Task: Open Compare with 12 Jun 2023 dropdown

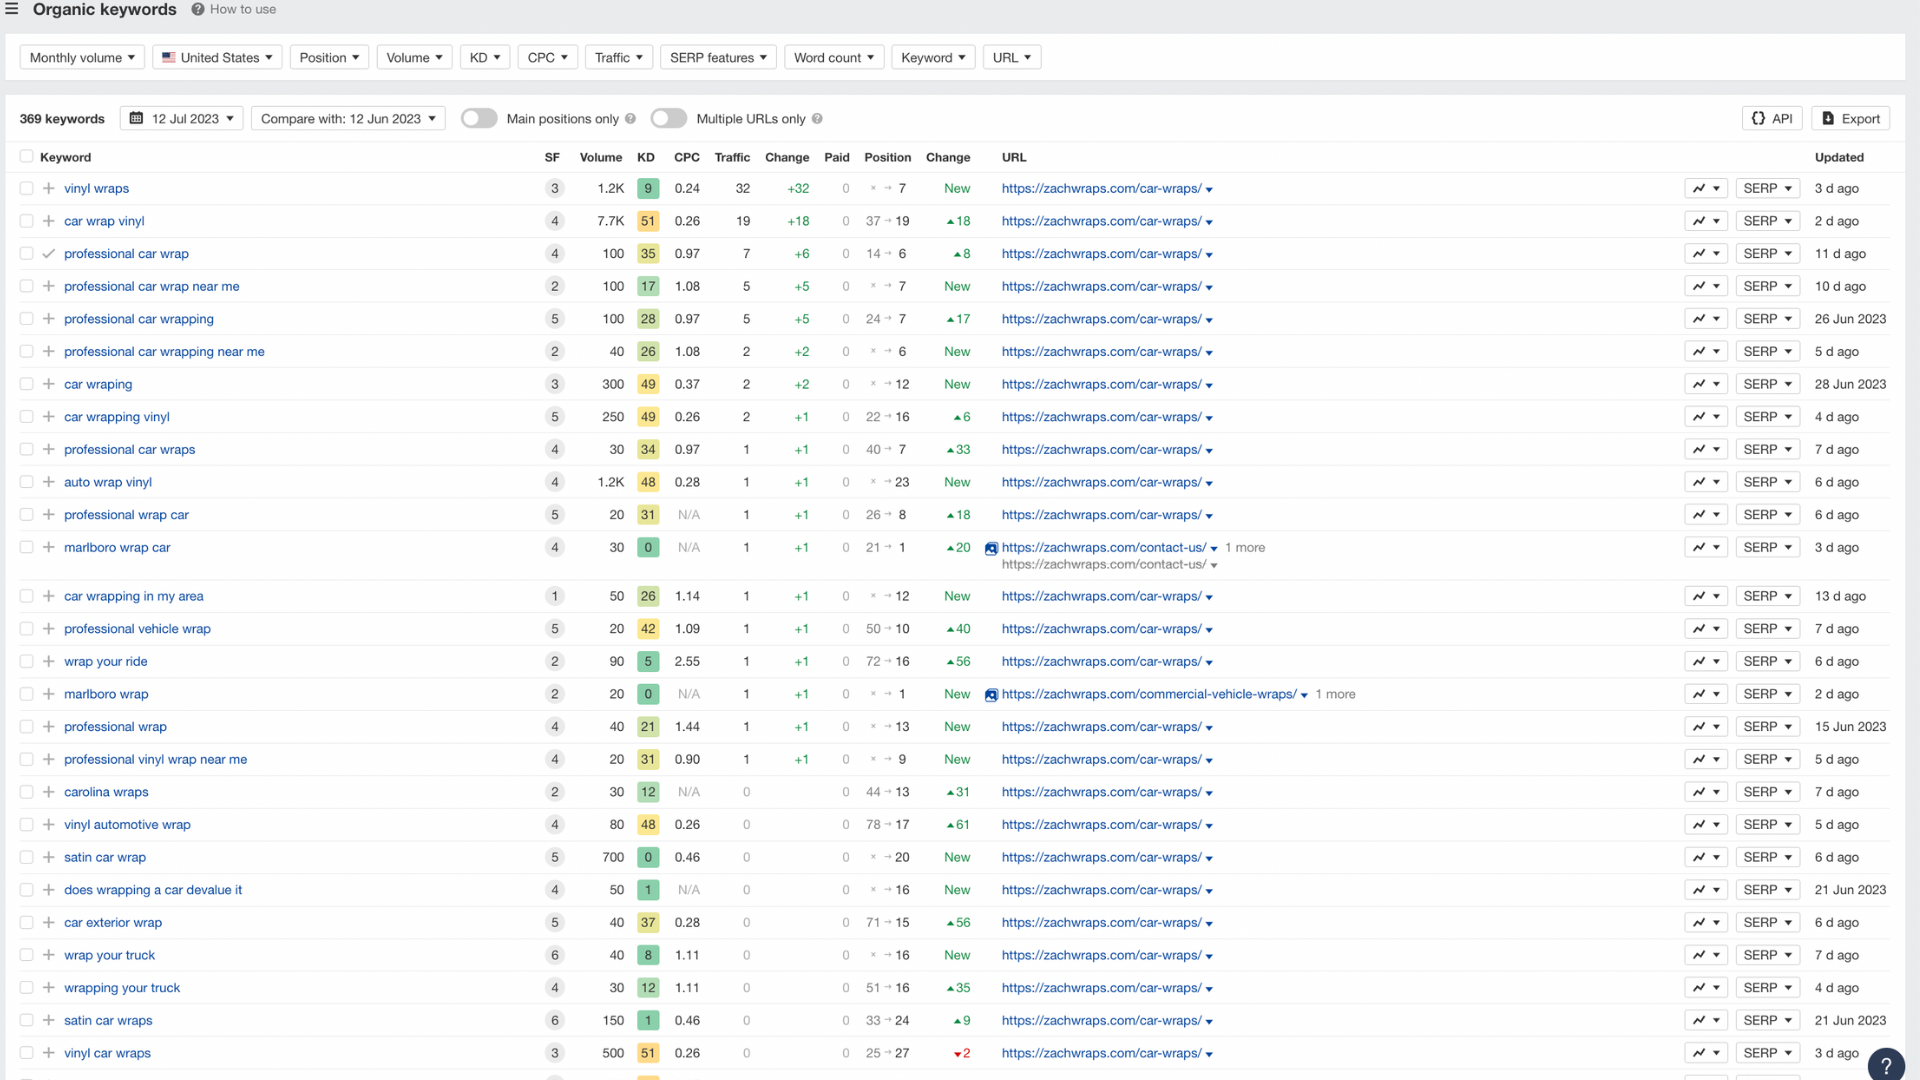Action: [348, 118]
